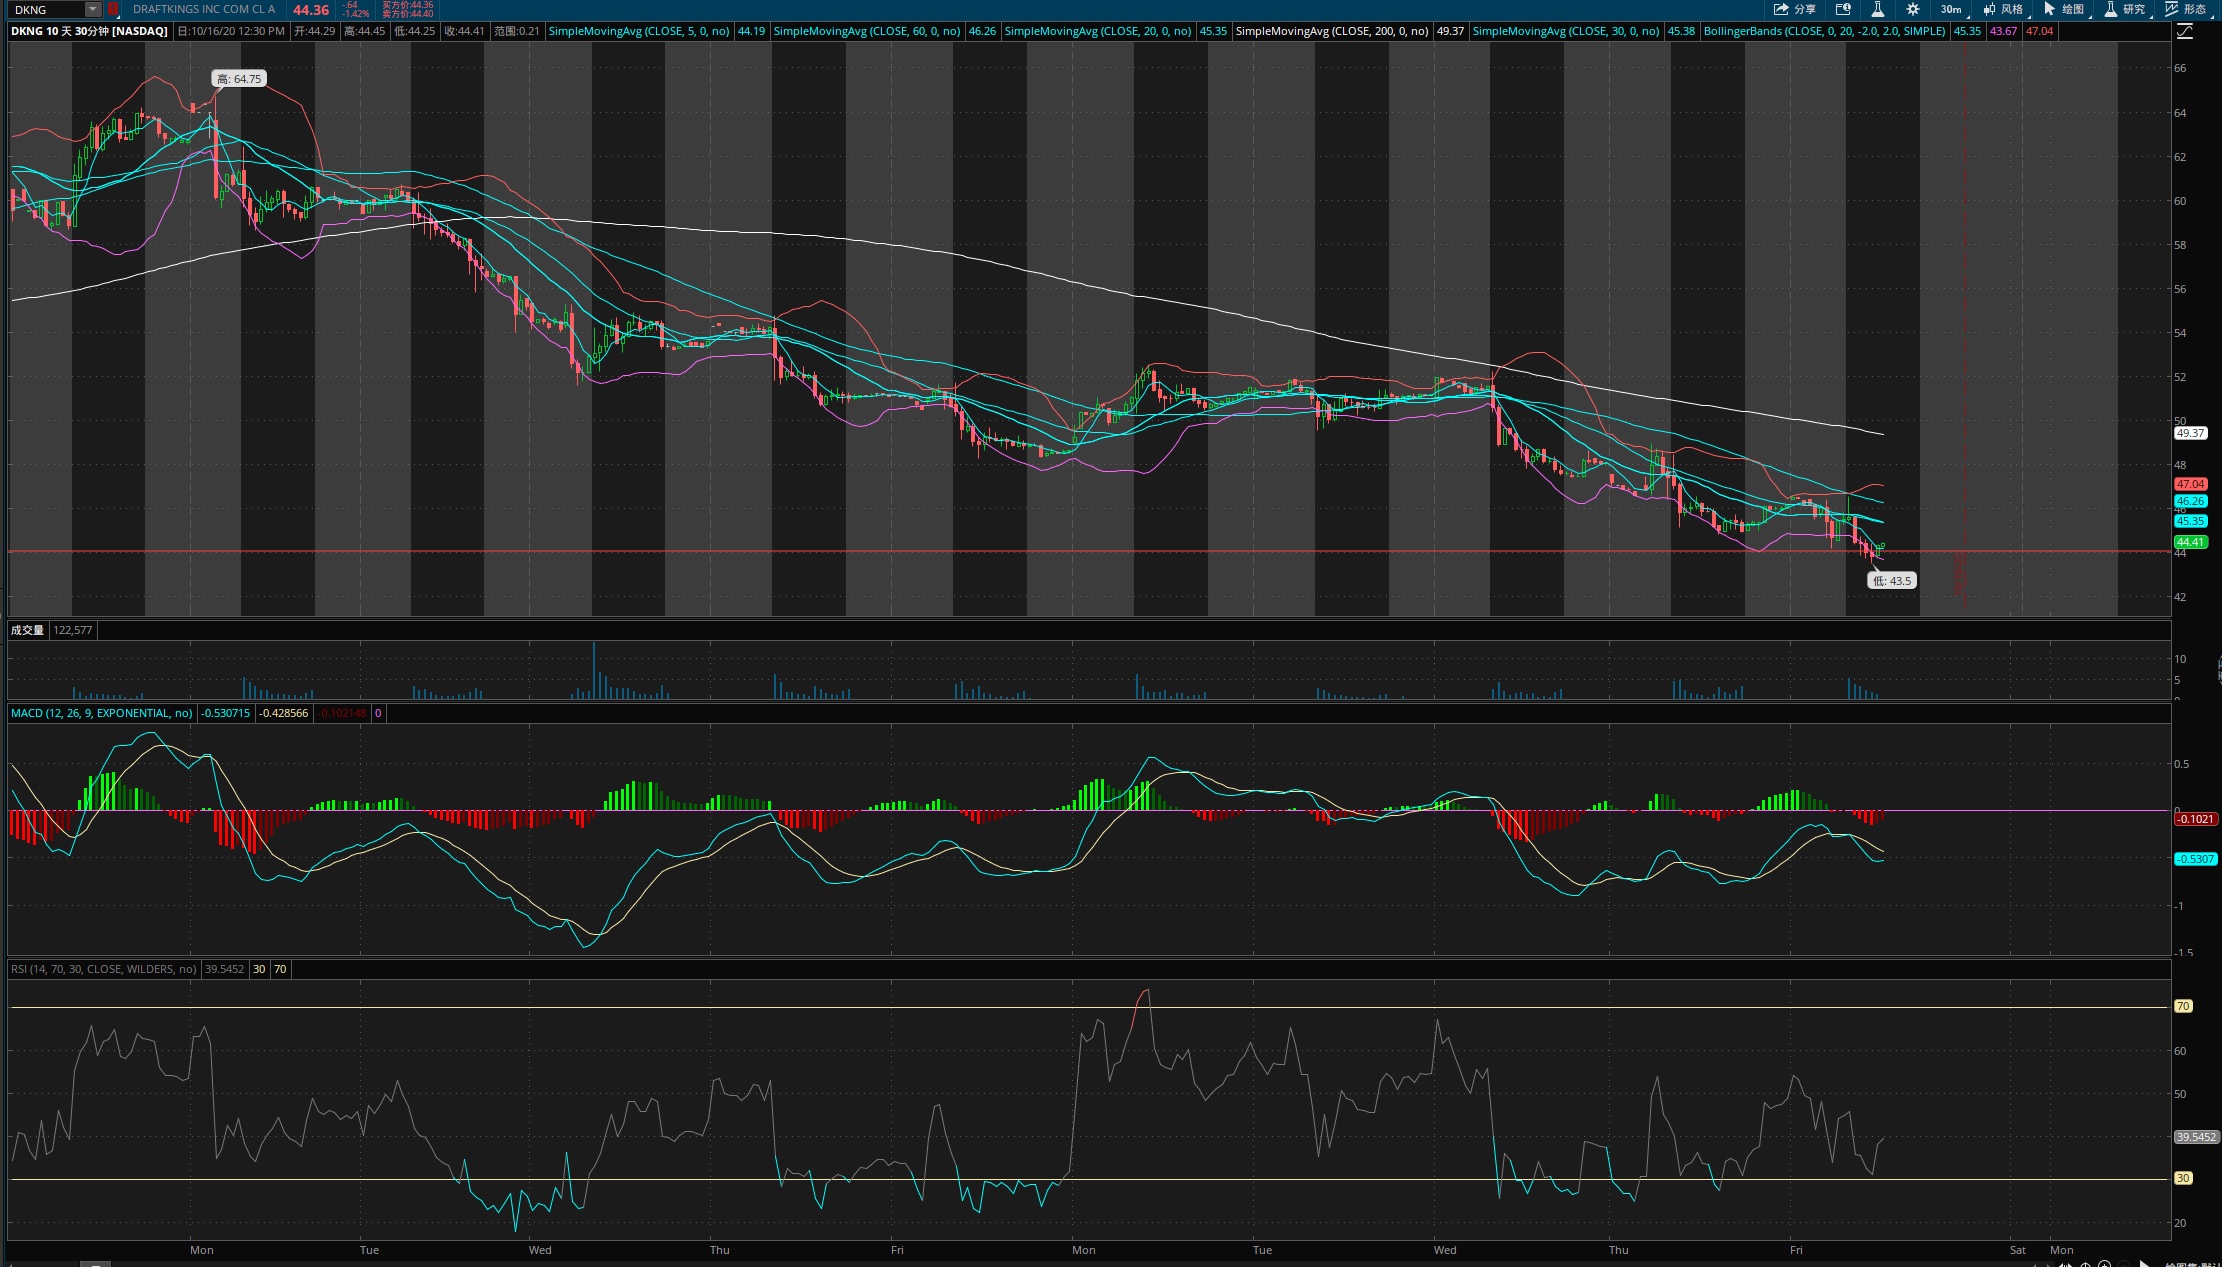Image resolution: width=2222 pixels, height=1267 pixels.
Task: Click the share arrow icon
Action: pos(1781,9)
